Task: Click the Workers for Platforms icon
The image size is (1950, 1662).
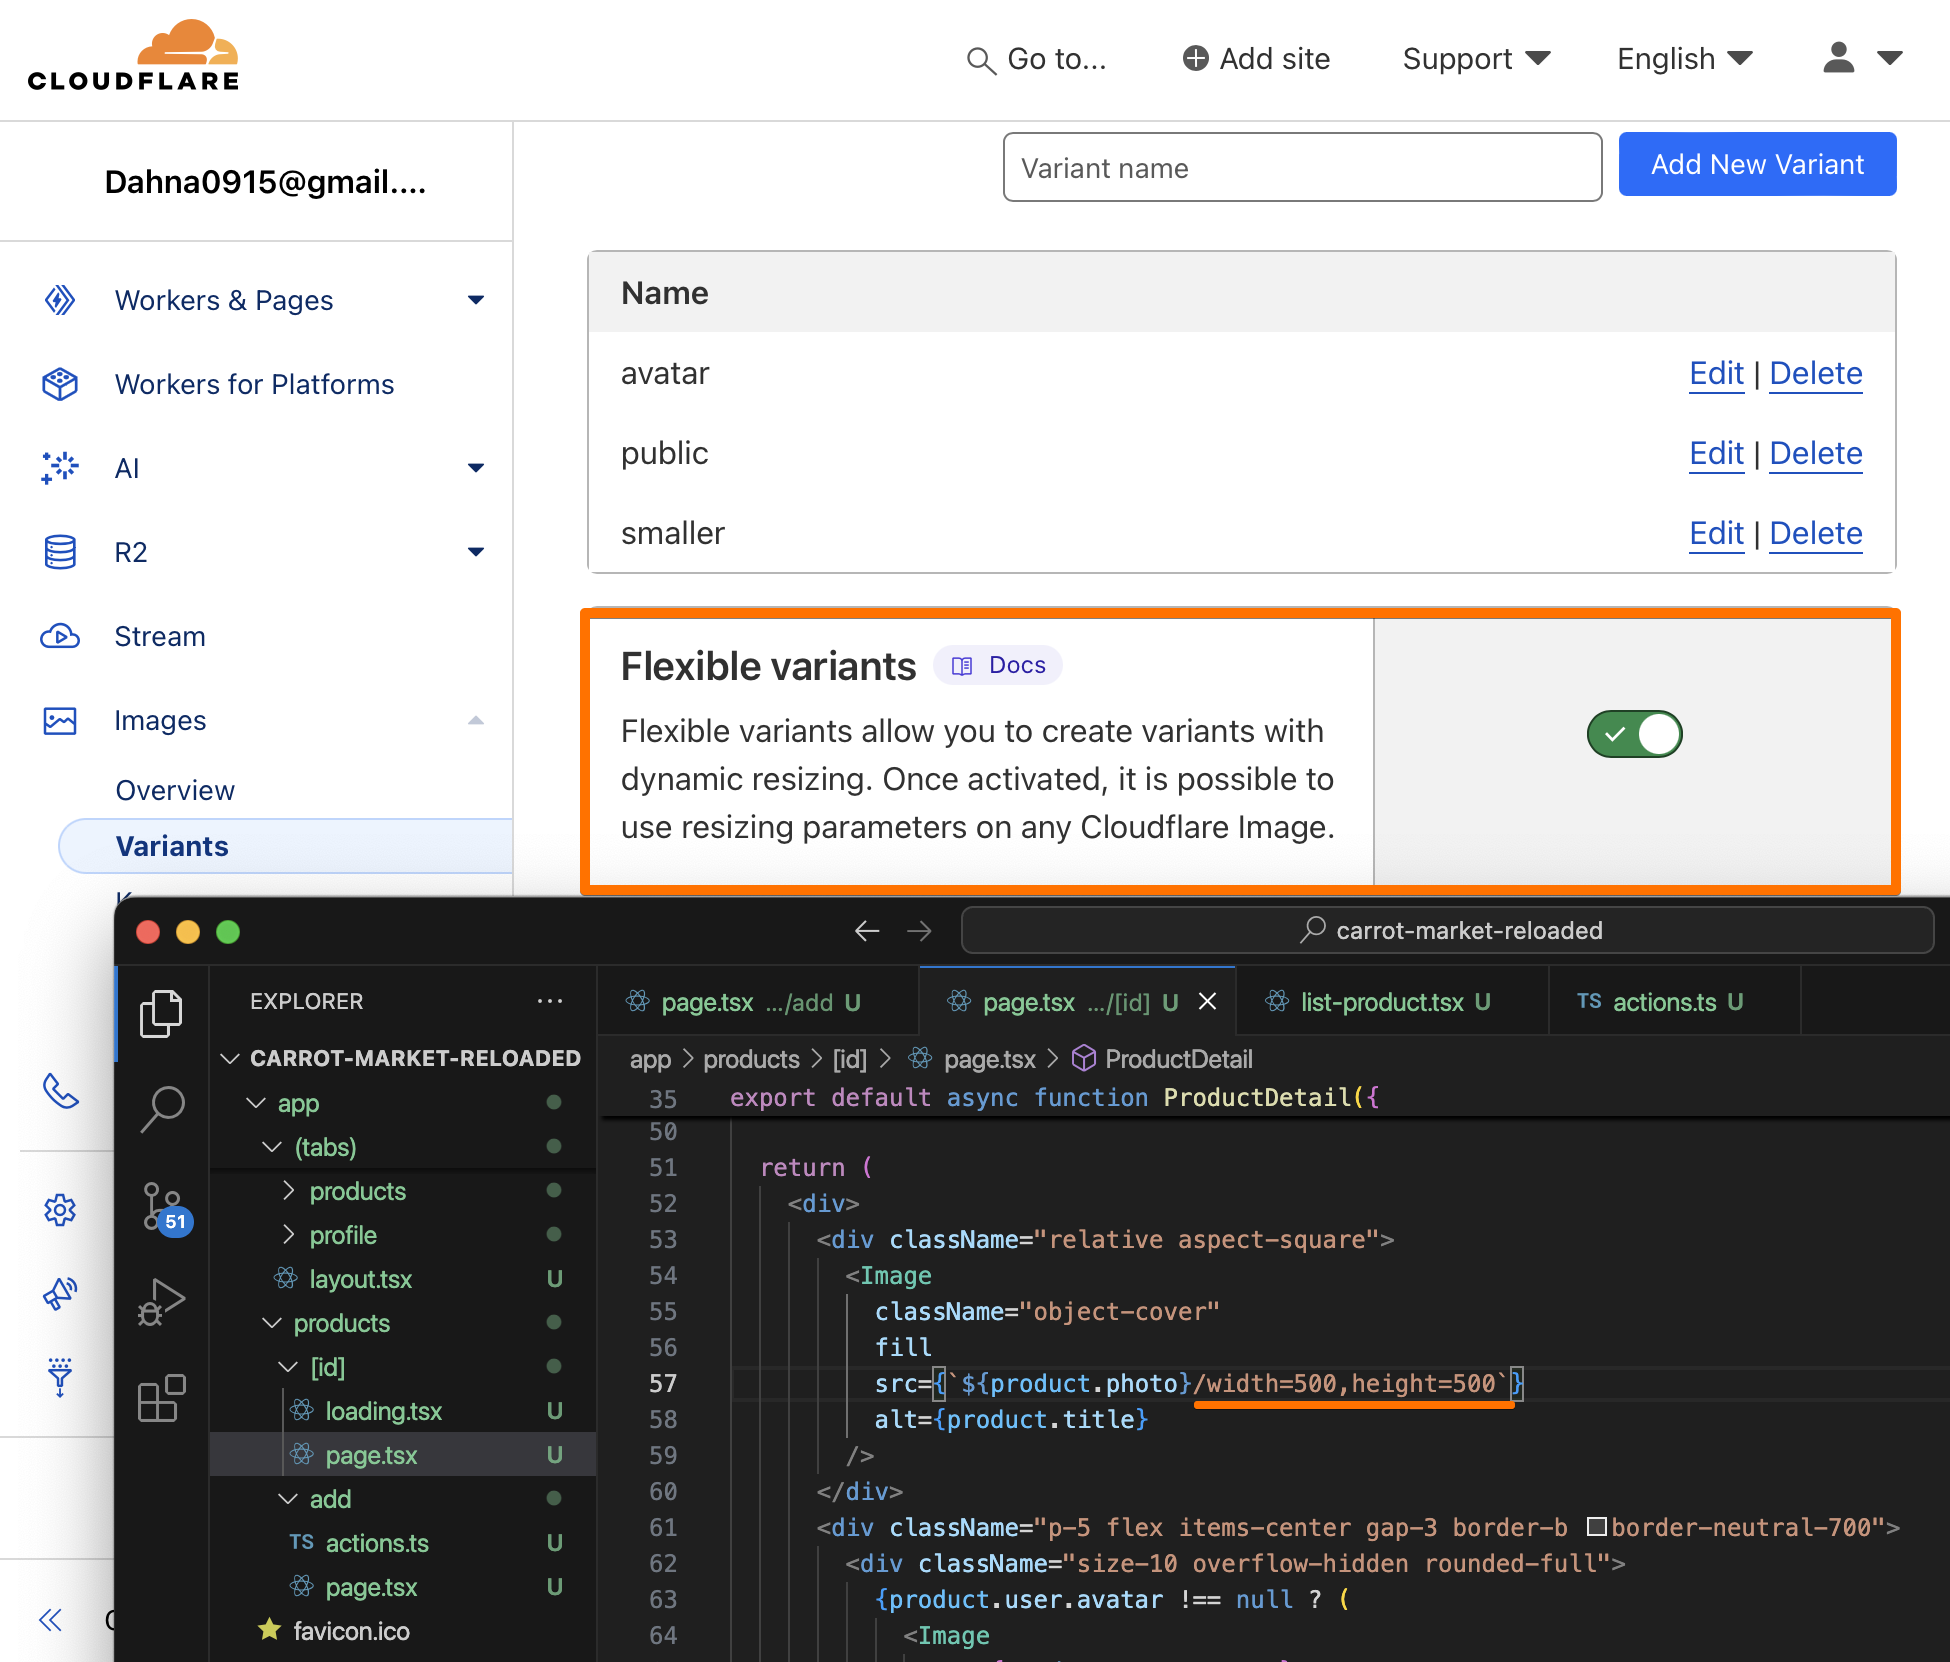Action: [x=60, y=384]
